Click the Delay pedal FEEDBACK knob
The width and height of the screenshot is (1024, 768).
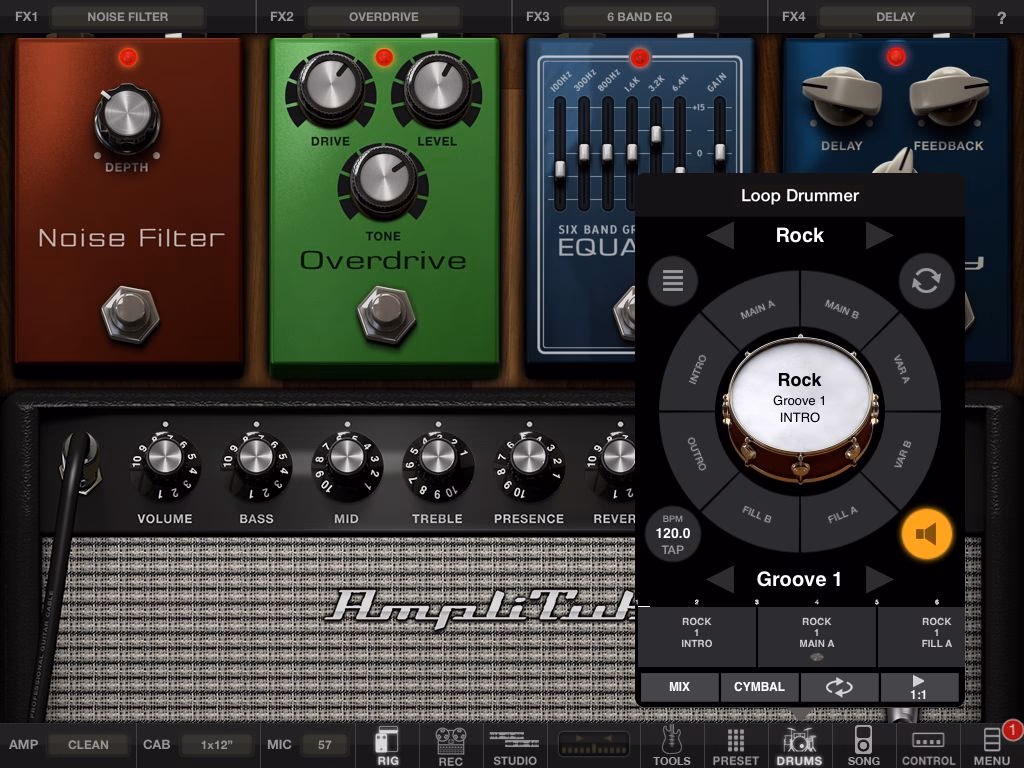point(948,95)
